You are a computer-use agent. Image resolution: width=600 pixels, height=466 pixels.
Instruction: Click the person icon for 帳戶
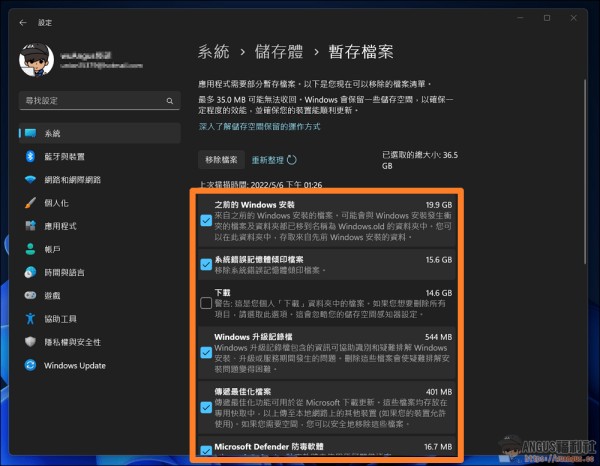point(30,249)
